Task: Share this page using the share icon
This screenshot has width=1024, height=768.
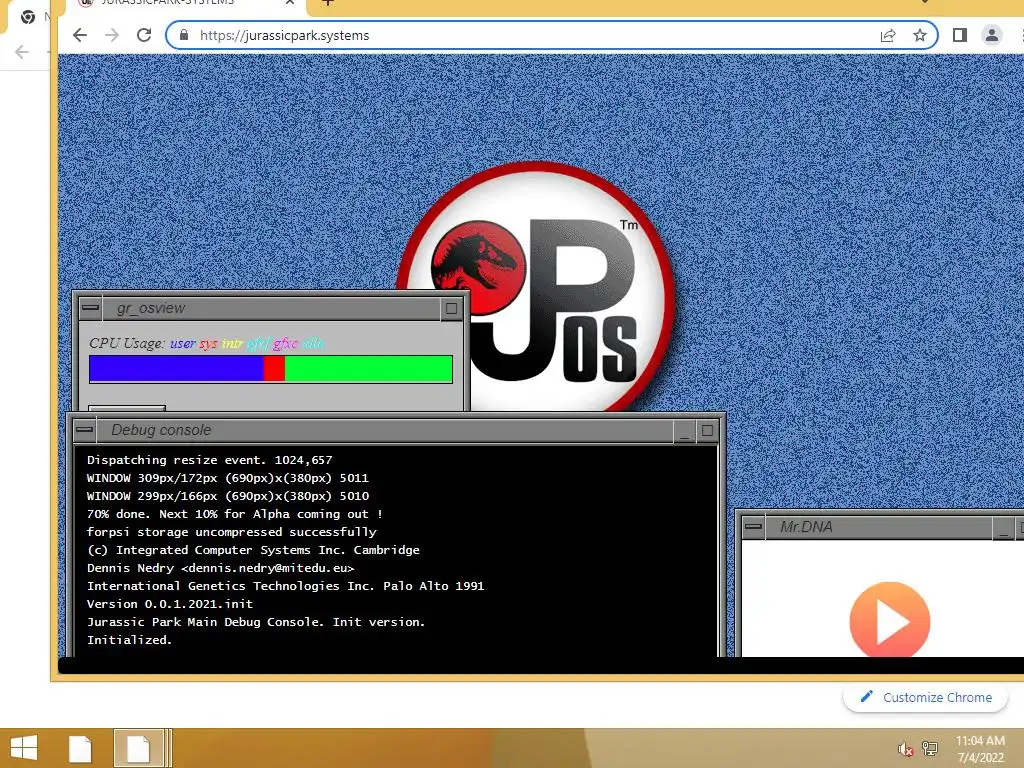Action: point(888,35)
